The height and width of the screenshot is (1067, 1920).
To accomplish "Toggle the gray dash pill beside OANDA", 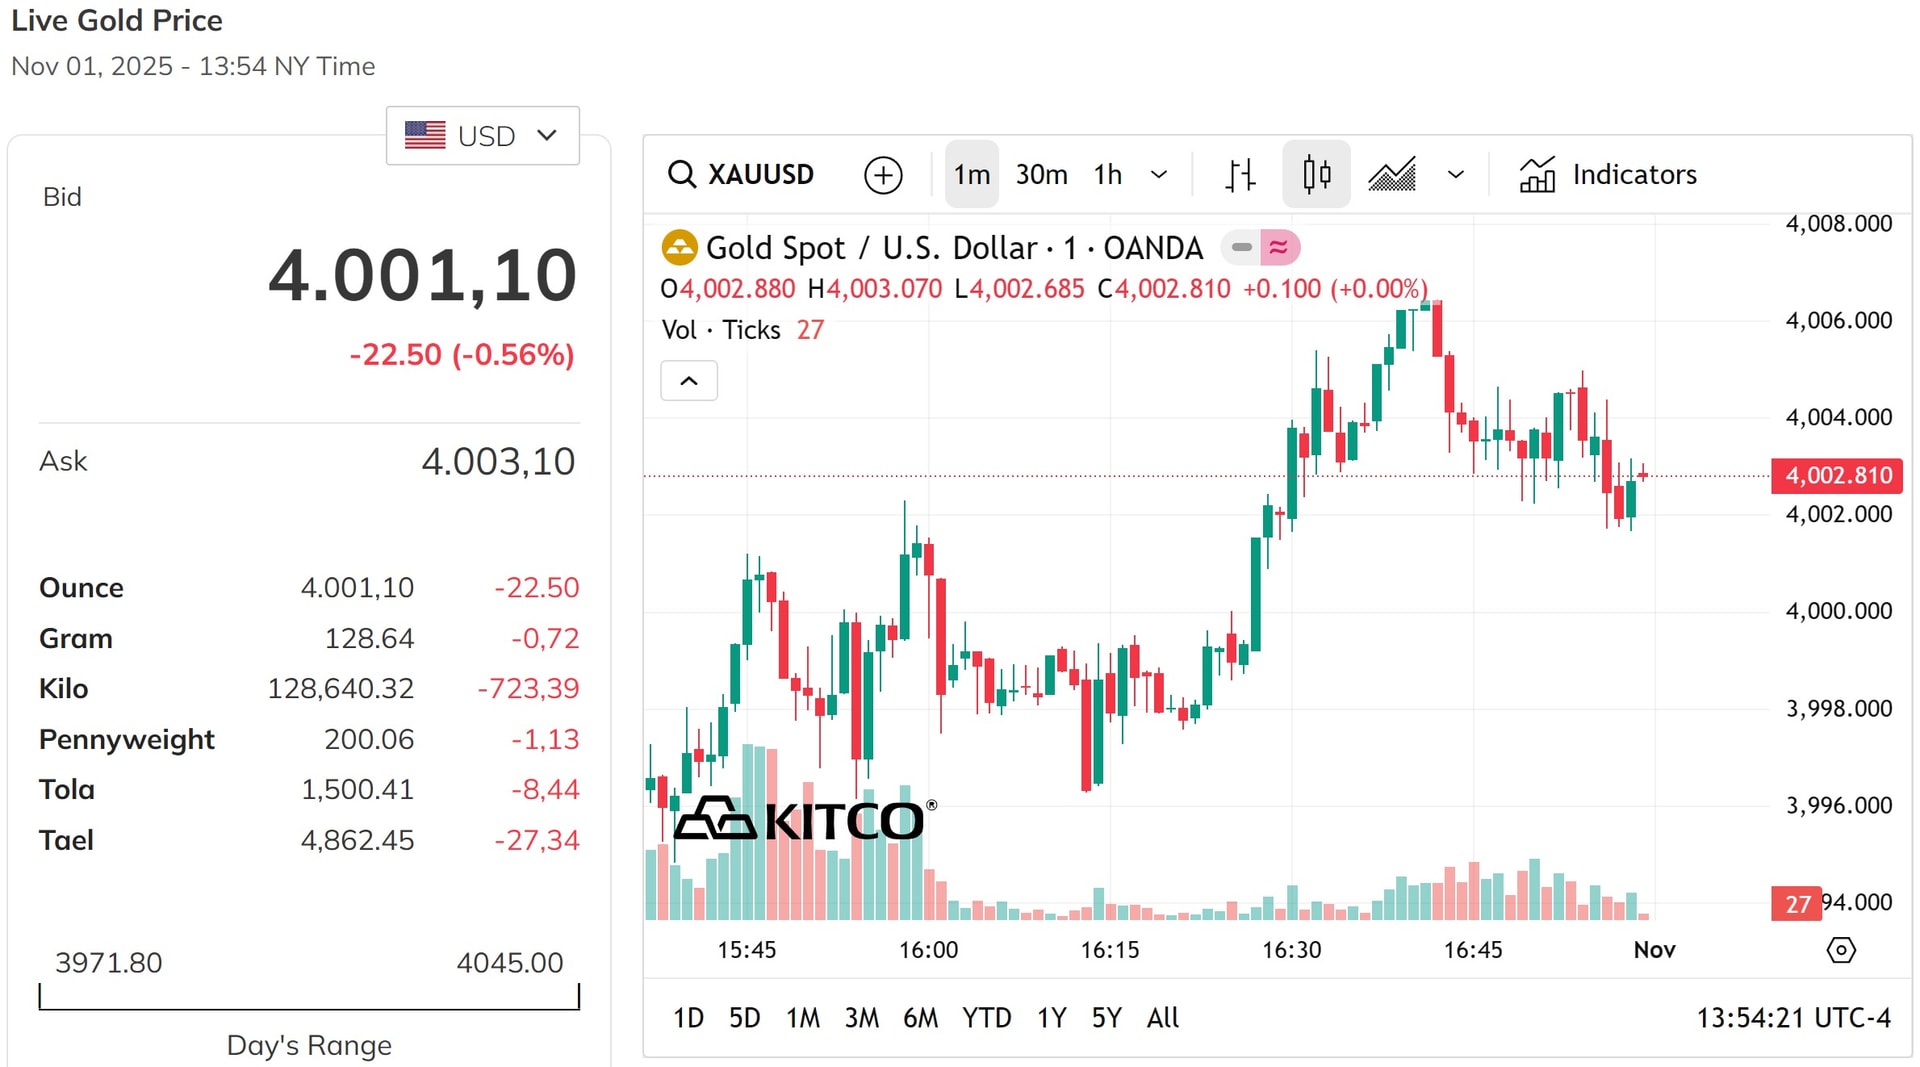I will click(1242, 247).
